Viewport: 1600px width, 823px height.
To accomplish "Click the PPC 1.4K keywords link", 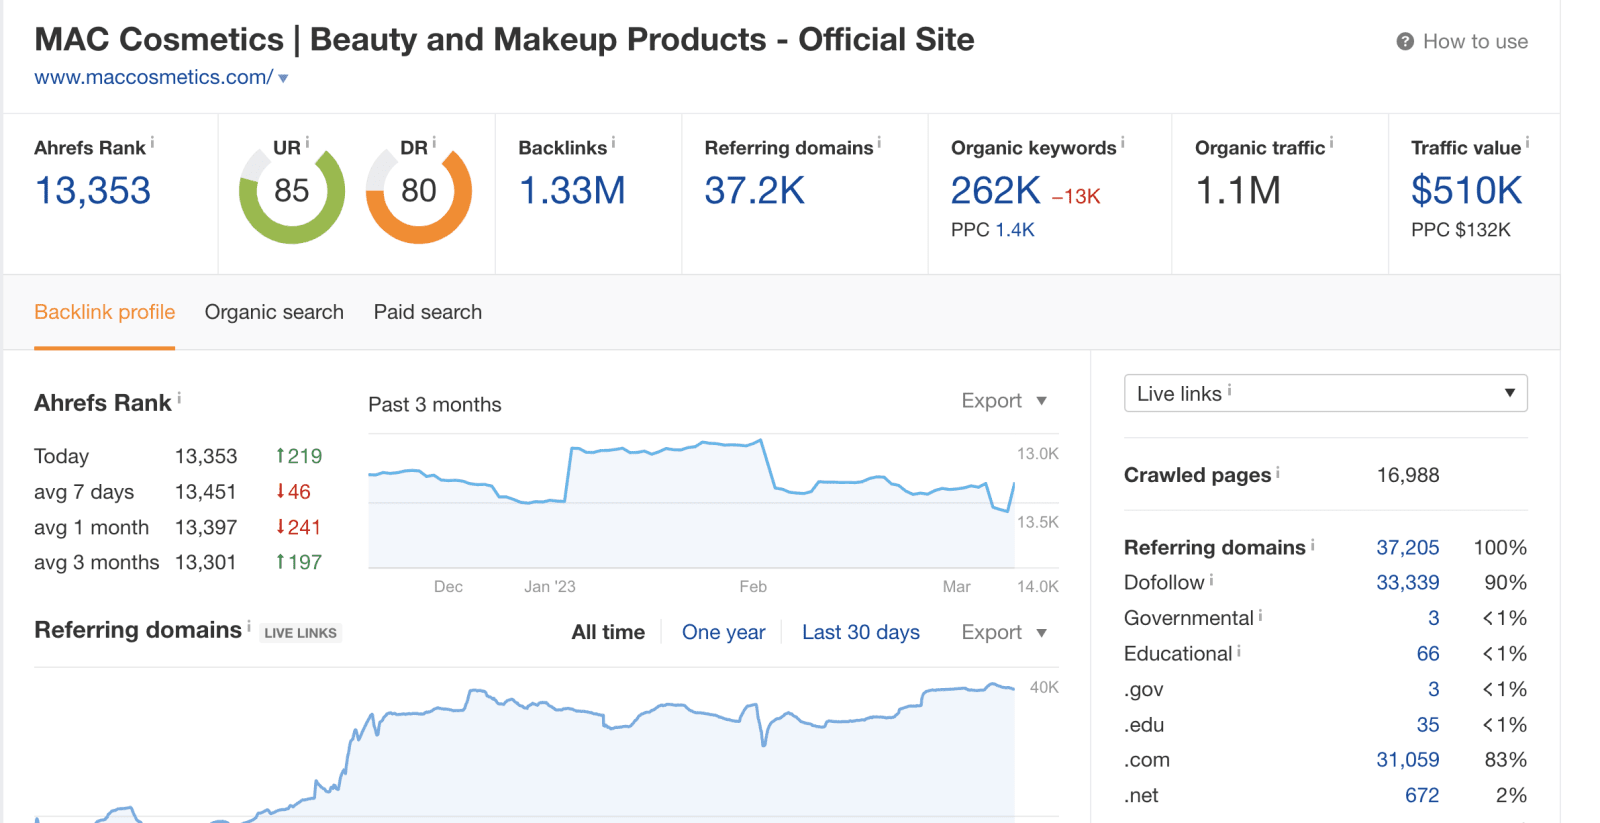I will (x=1015, y=230).
